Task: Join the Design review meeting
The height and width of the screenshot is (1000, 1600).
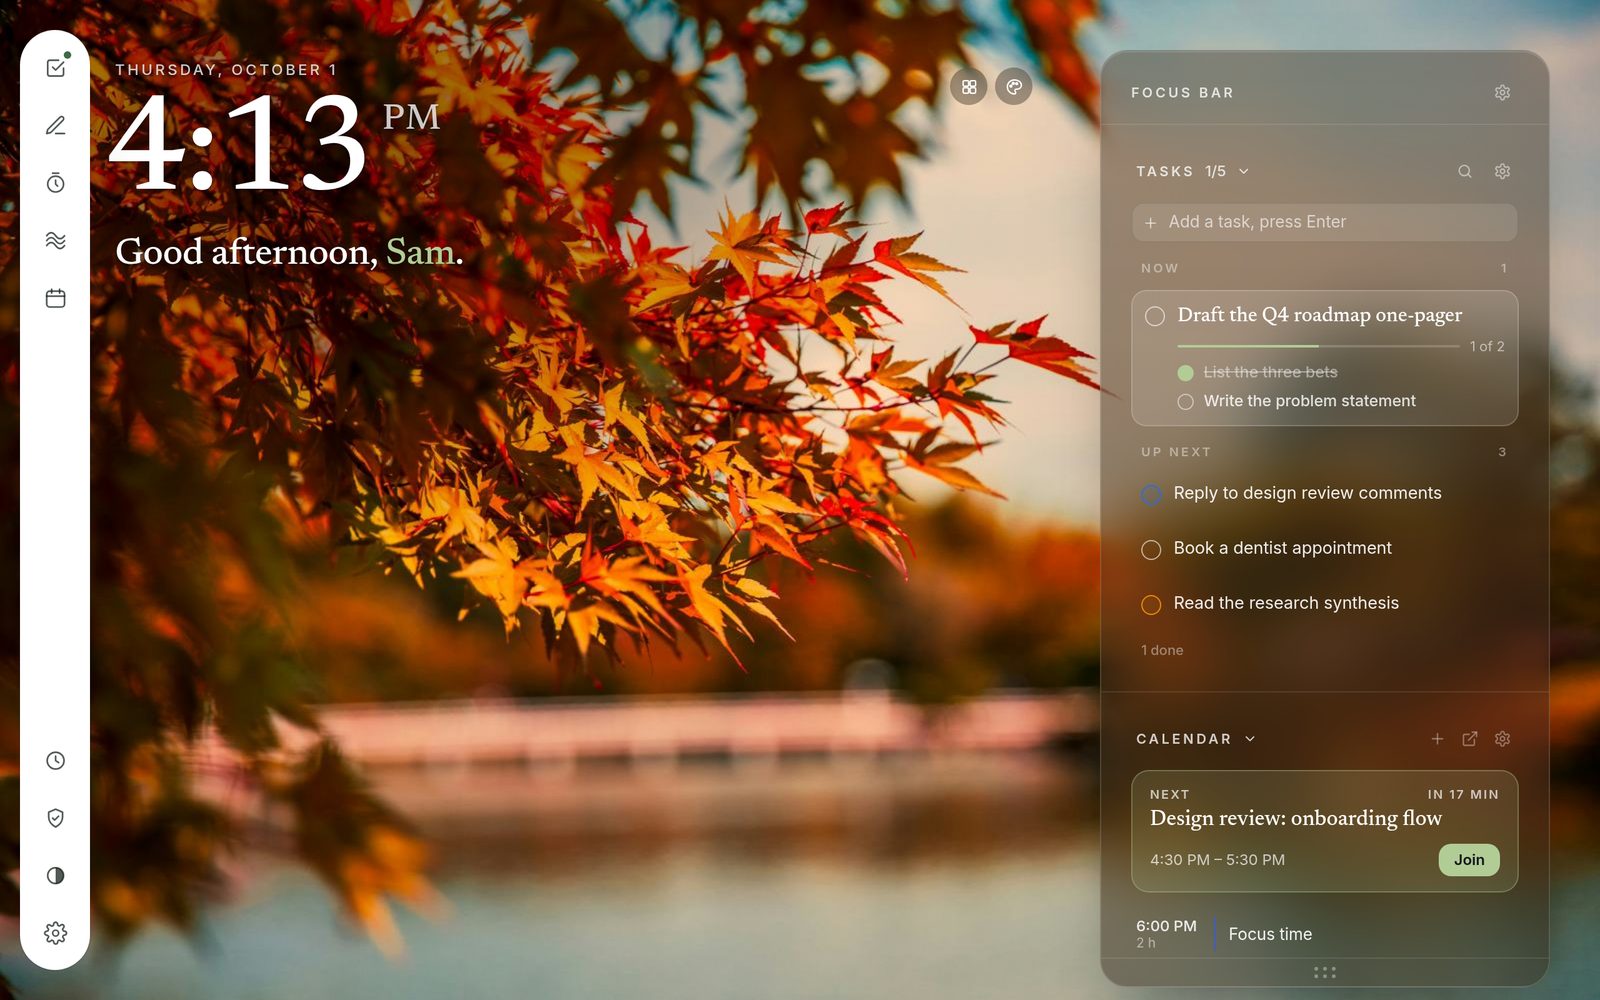Action: [x=1469, y=860]
